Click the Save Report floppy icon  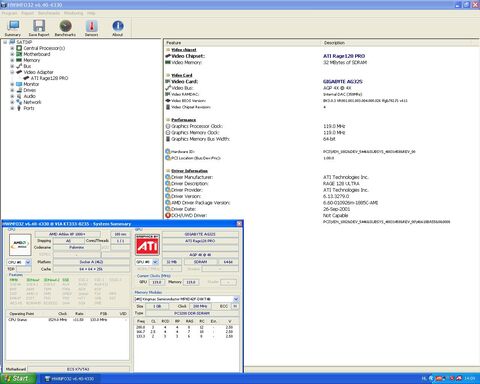tap(39, 26)
